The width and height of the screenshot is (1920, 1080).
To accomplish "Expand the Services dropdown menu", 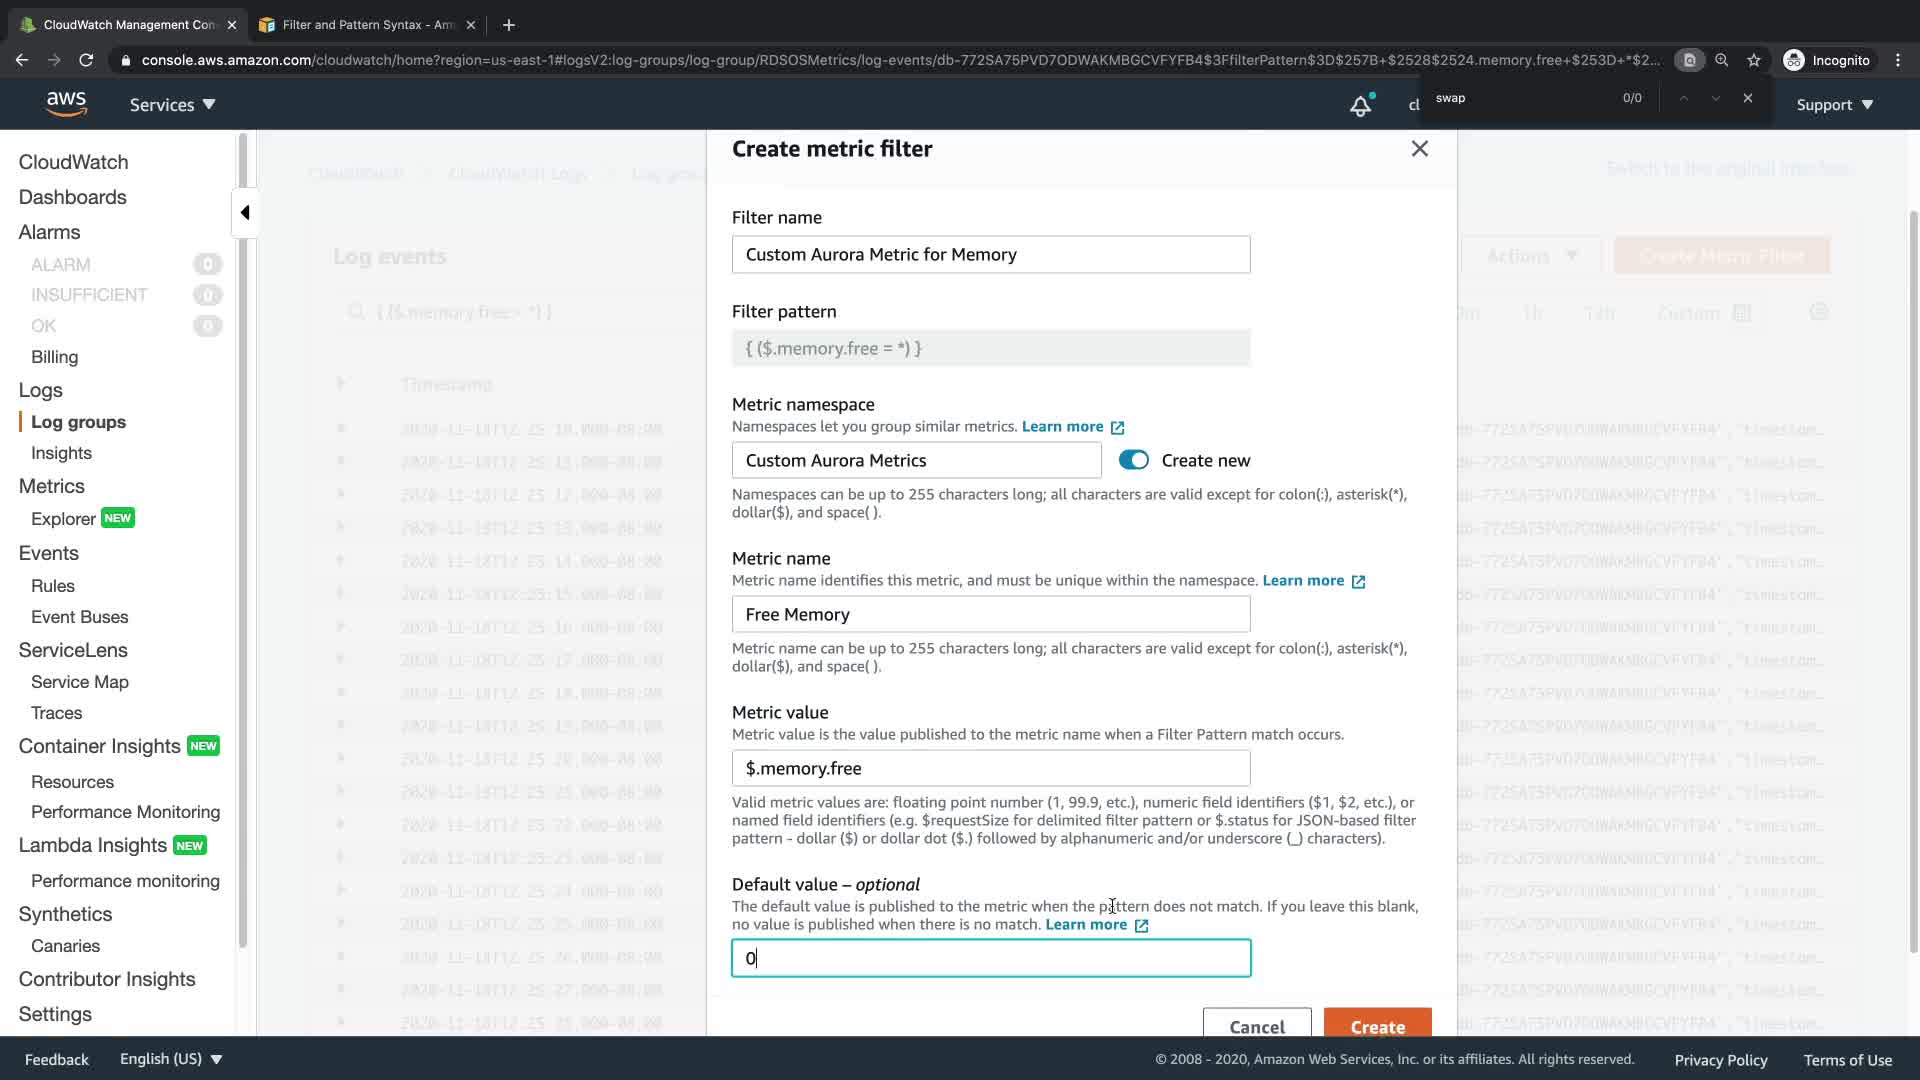I will coord(172,105).
